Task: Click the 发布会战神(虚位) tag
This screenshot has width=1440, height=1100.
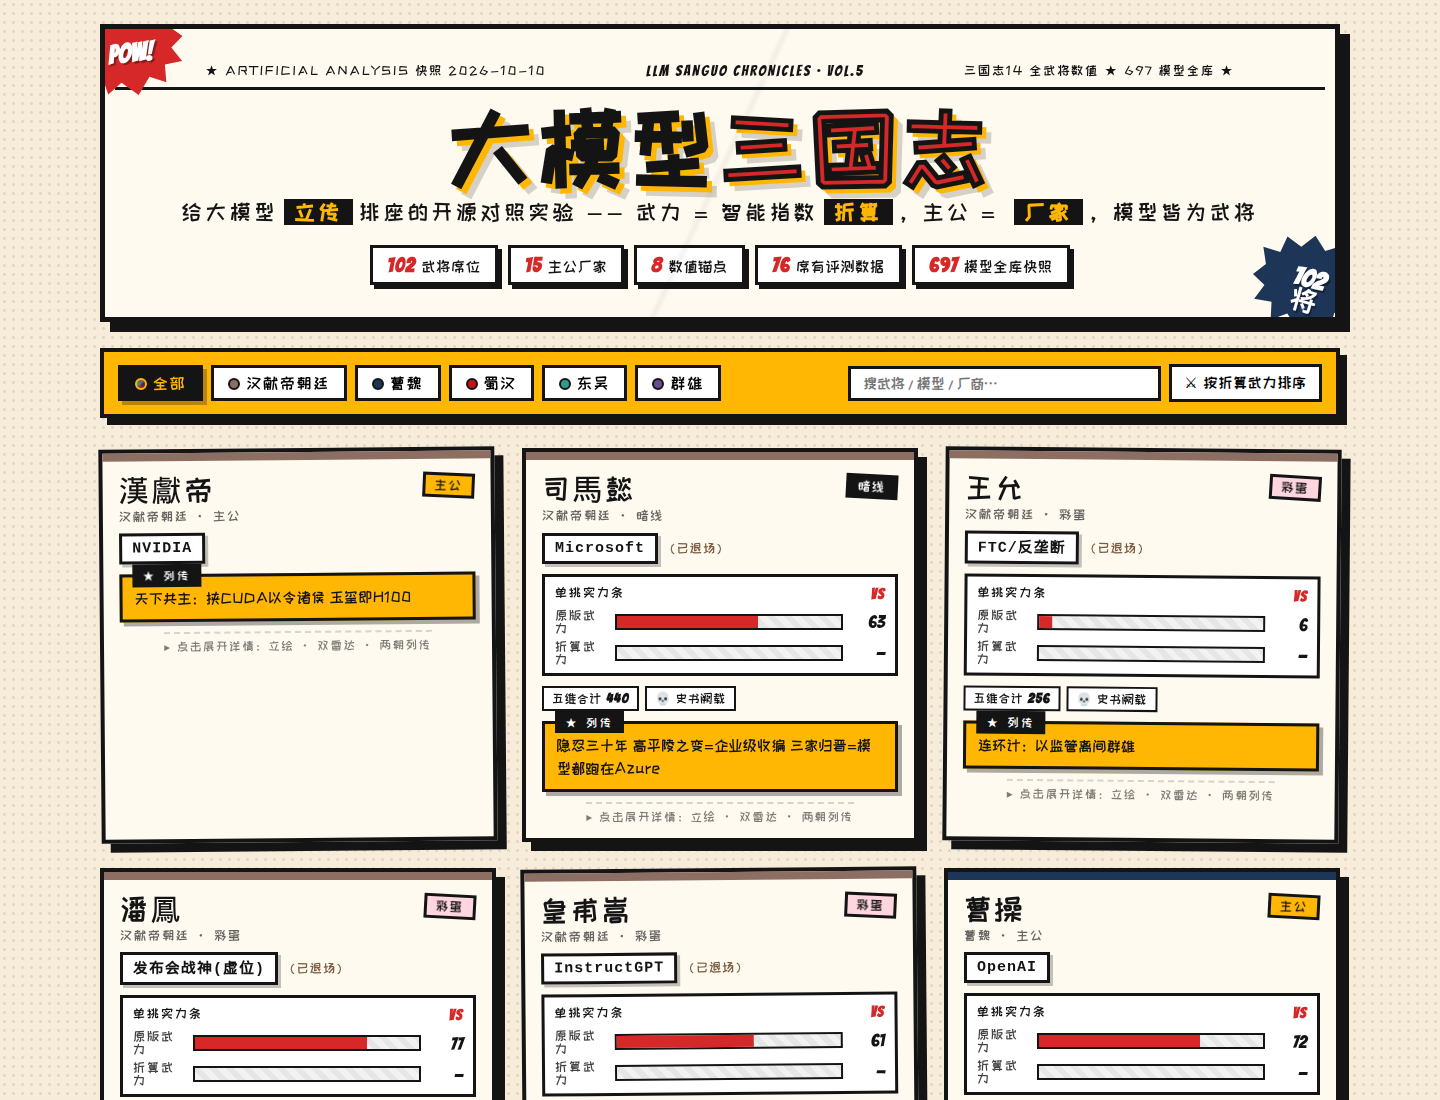Action: click(x=198, y=968)
